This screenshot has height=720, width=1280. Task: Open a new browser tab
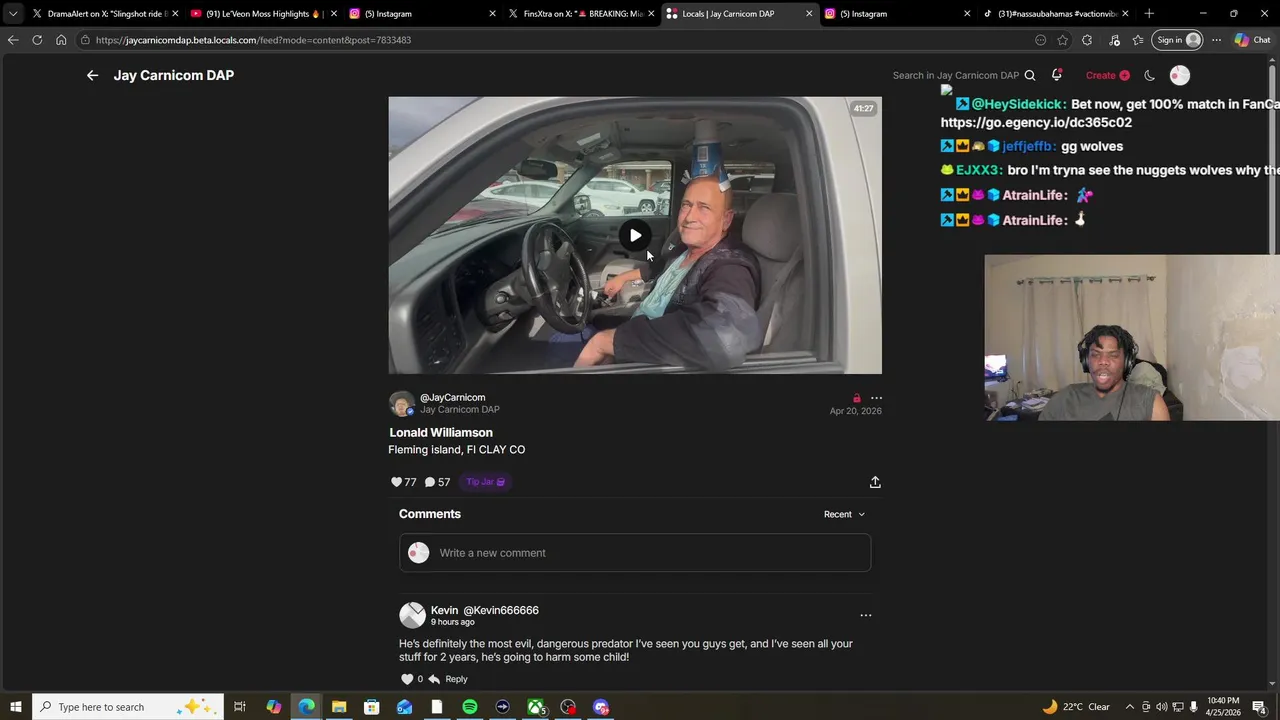[1149, 14]
